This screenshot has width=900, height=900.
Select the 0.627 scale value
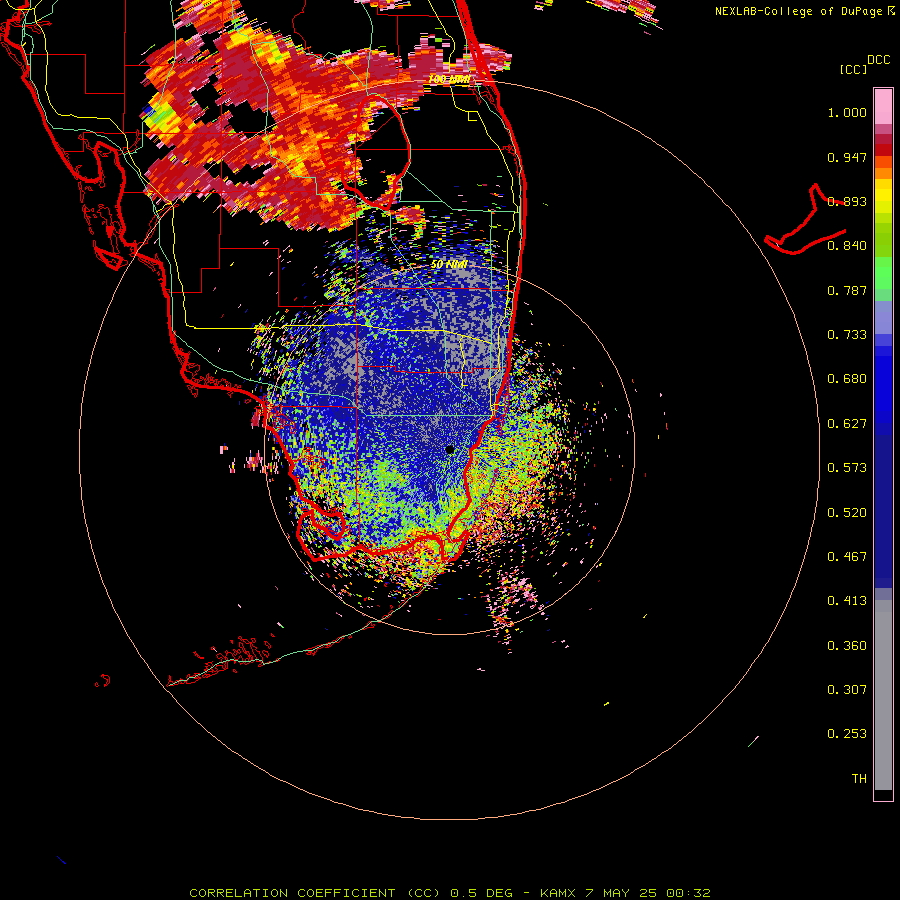[847, 424]
